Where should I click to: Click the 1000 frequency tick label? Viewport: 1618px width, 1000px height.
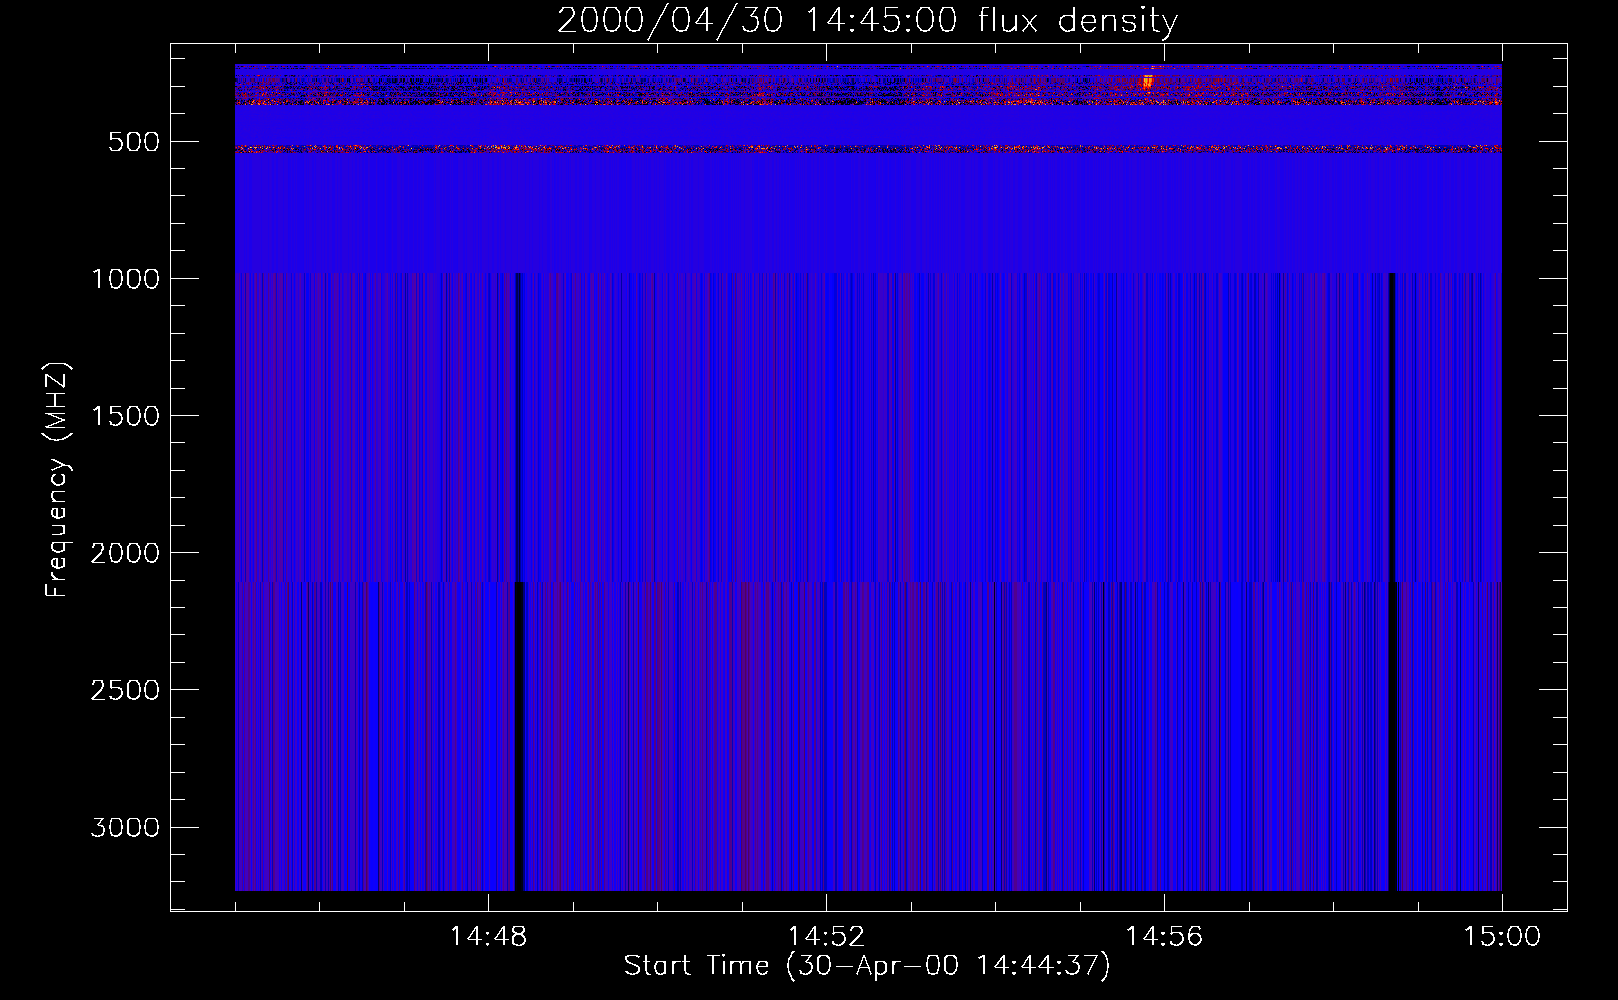coord(125,279)
